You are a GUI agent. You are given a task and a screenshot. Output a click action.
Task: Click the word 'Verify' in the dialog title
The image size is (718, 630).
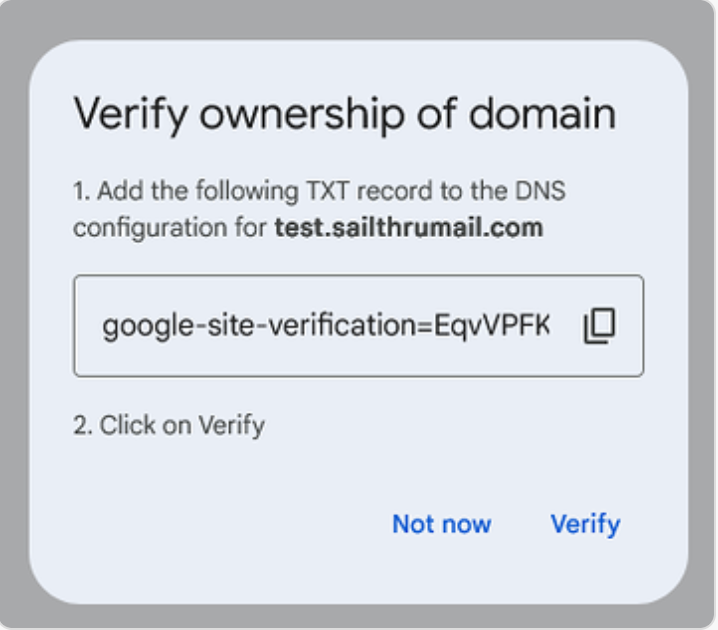pyautogui.click(x=130, y=113)
